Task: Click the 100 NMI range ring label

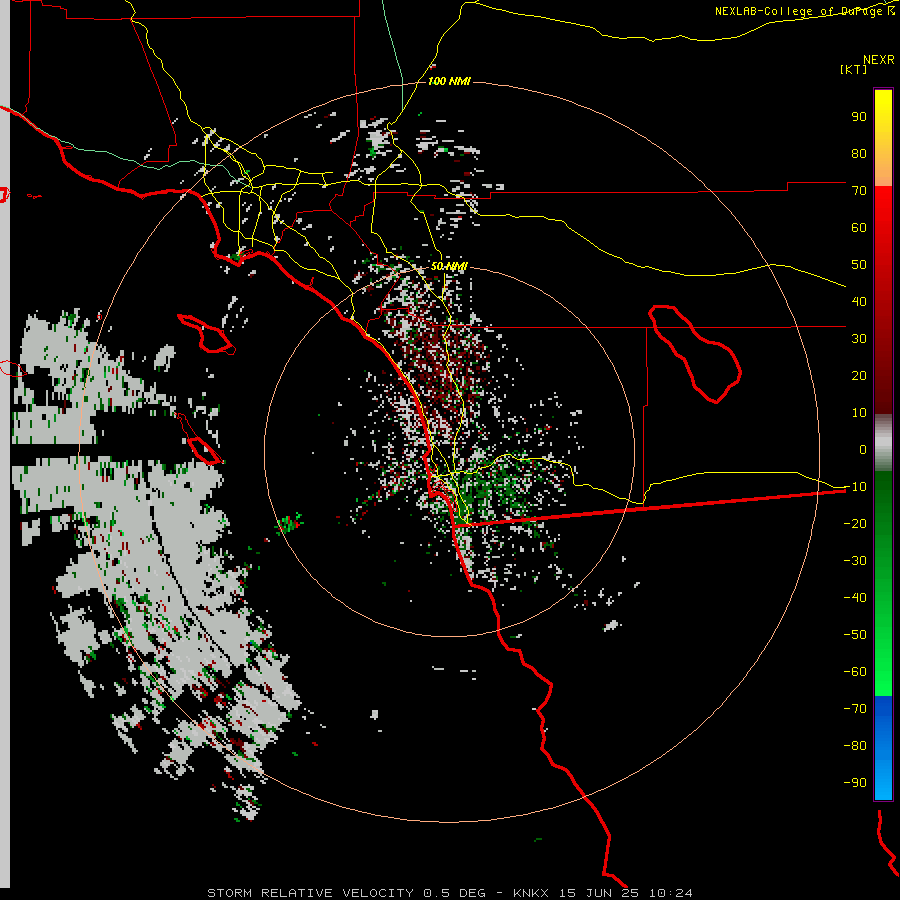Action: coord(449,81)
